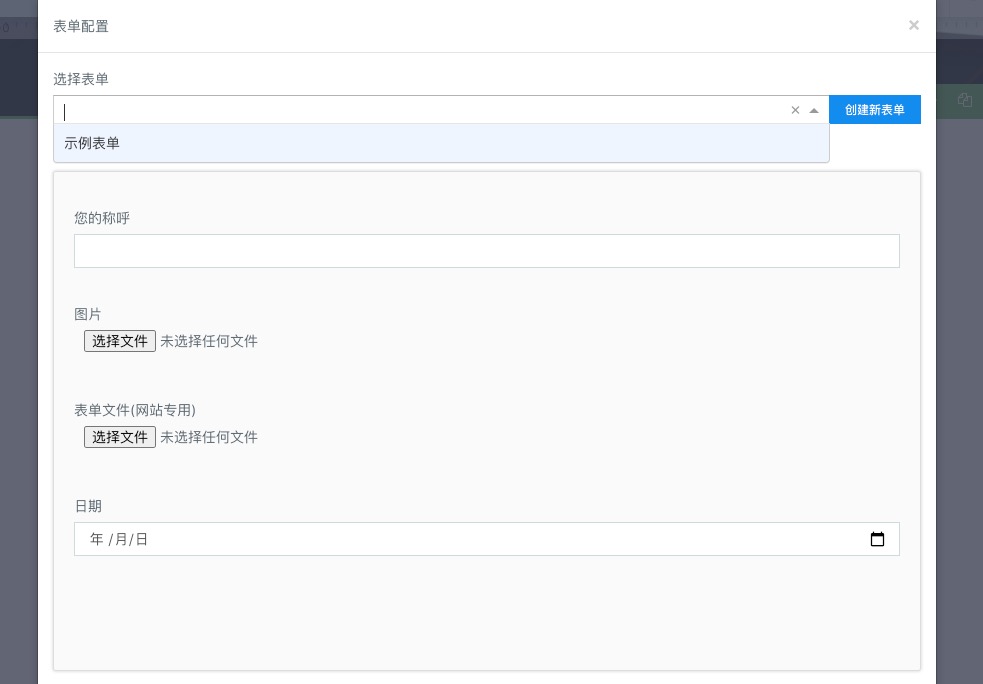Collapse the 选择表单 dropdown arrow
Screen dimensions: 983x684
pyautogui.click(x=814, y=110)
